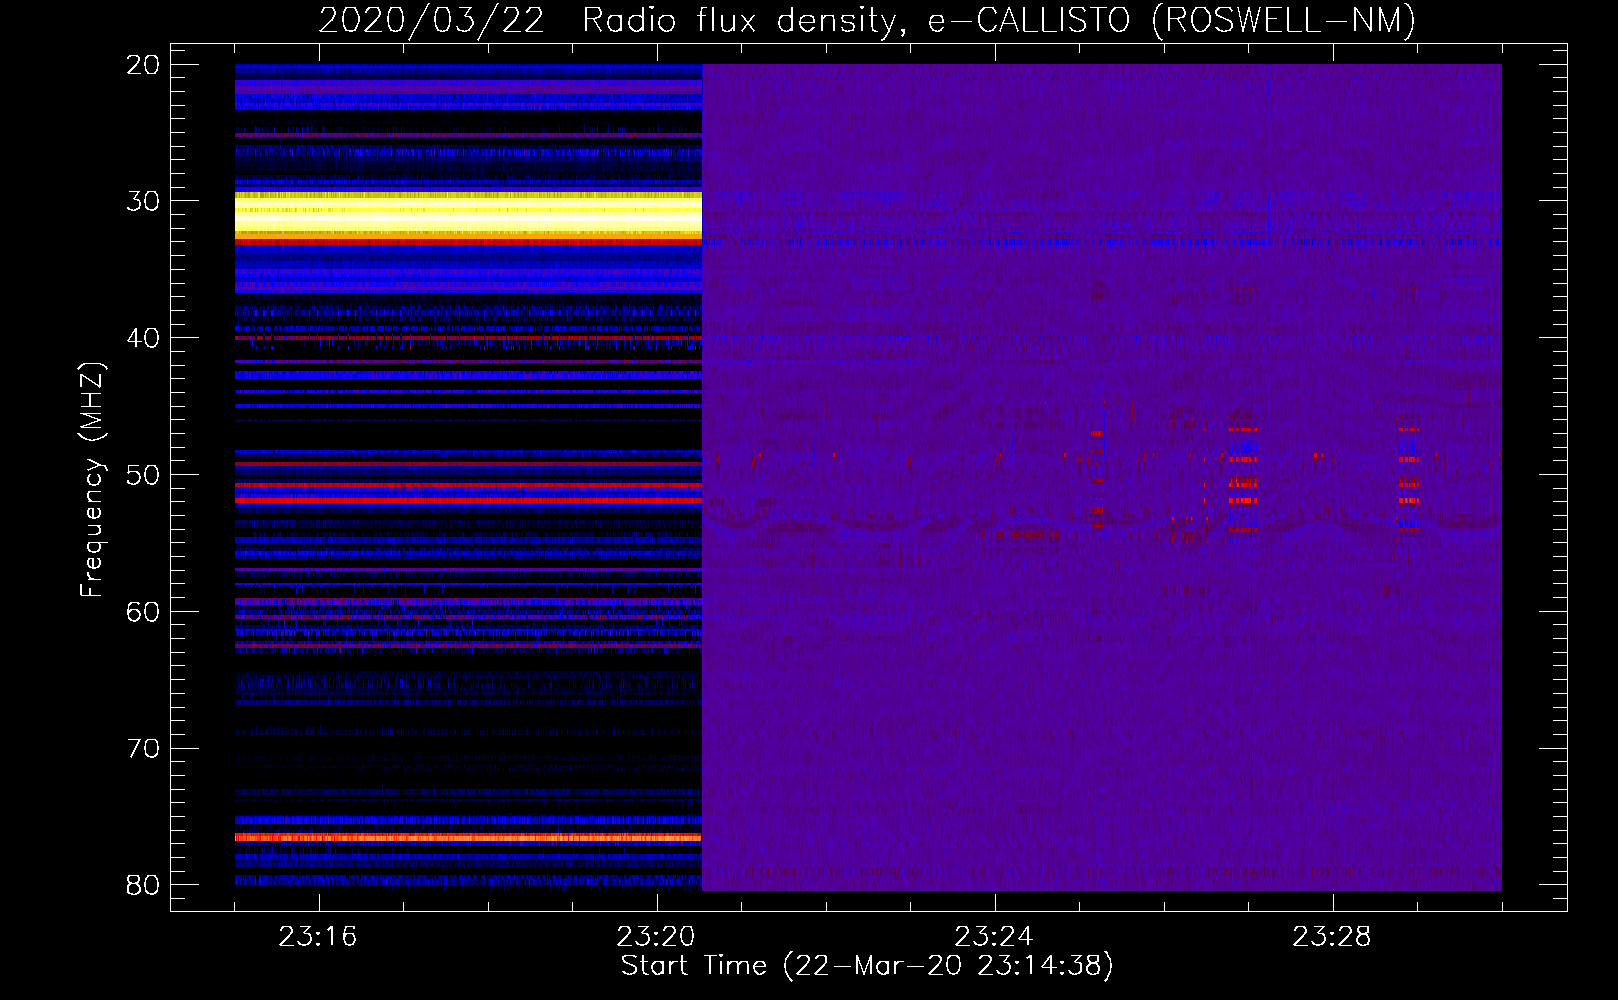Click the 'Frequency (MHZ)' y-axis label
The image size is (1618, 1000).
tap(92, 481)
